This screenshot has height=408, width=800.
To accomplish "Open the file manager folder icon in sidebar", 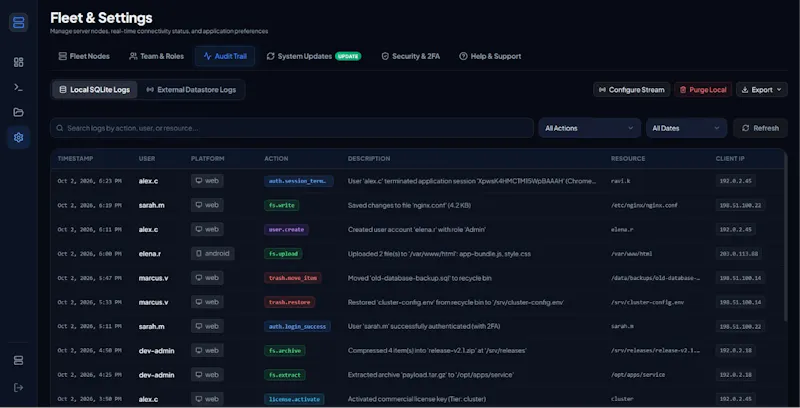I will 18,112.
